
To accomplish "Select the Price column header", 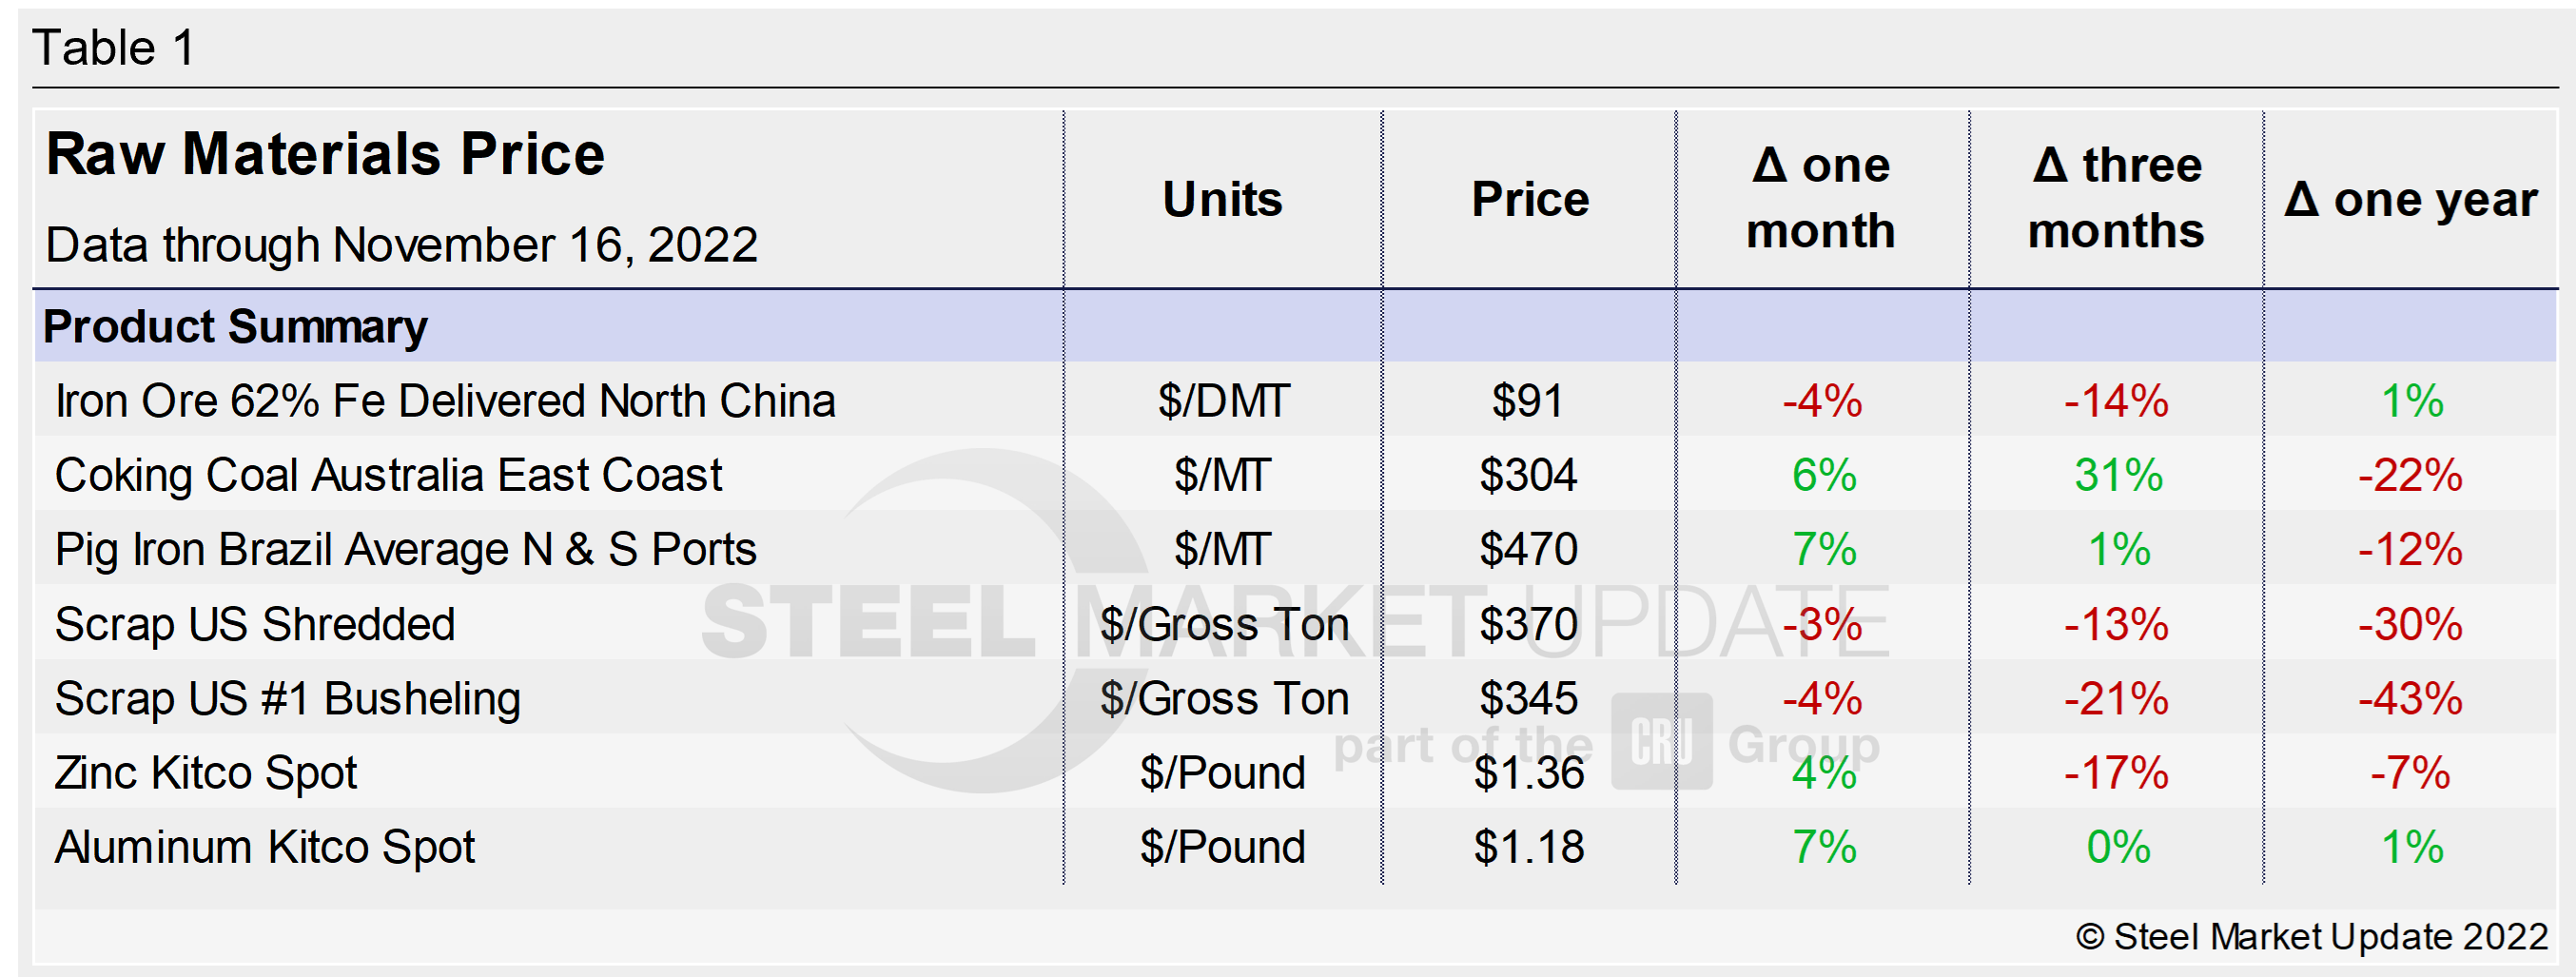I will [1530, 199].
